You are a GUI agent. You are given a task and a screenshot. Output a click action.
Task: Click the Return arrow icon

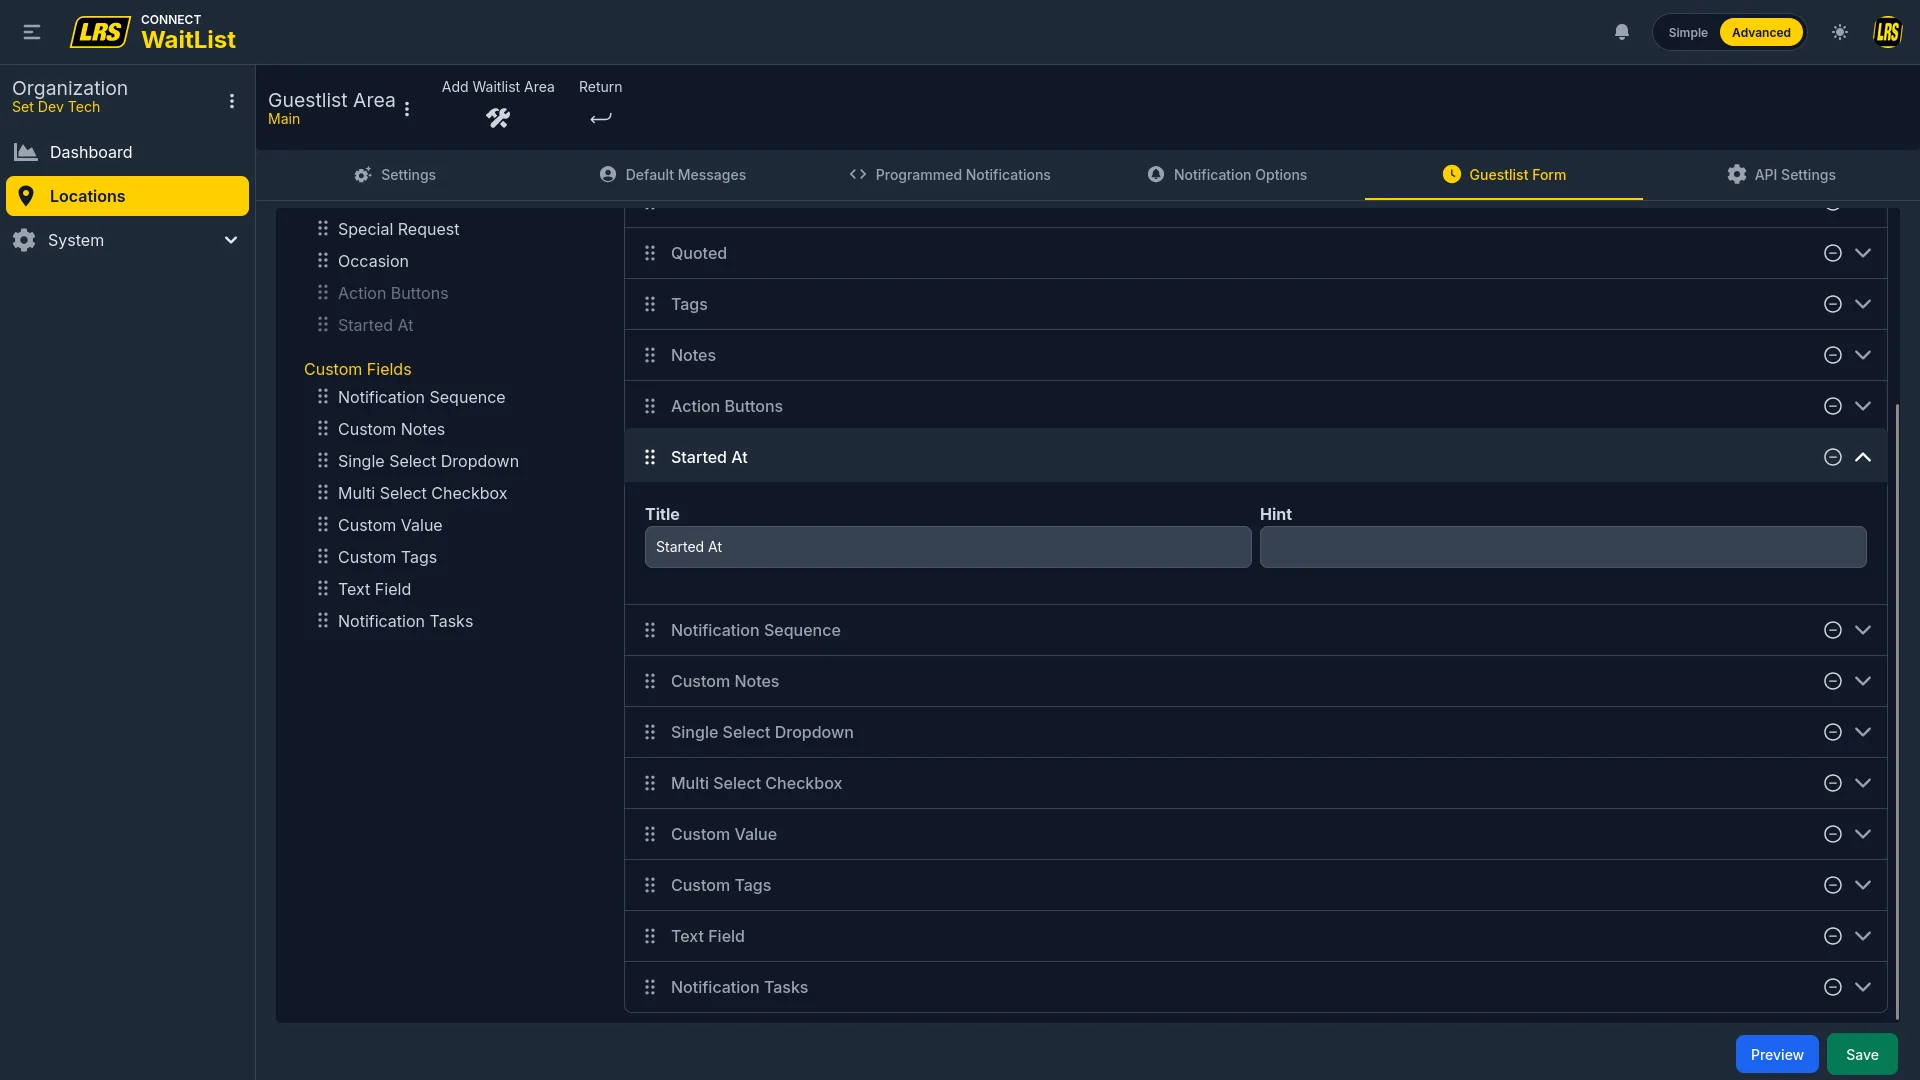pos(600,118)
